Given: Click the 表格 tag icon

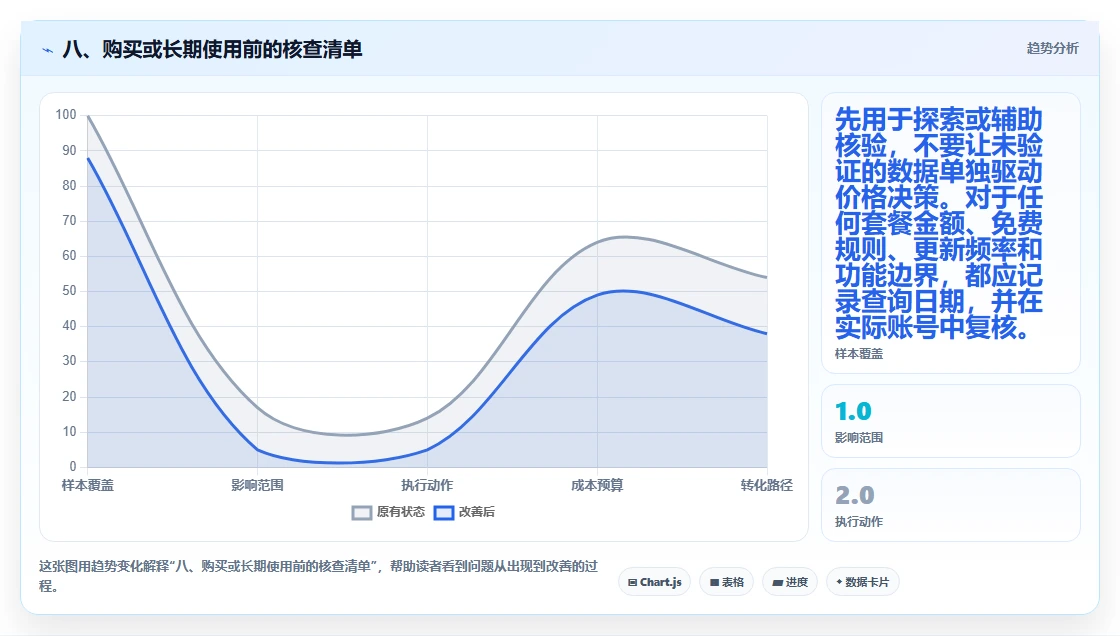Looking at the screenshot, I should 714,582.
